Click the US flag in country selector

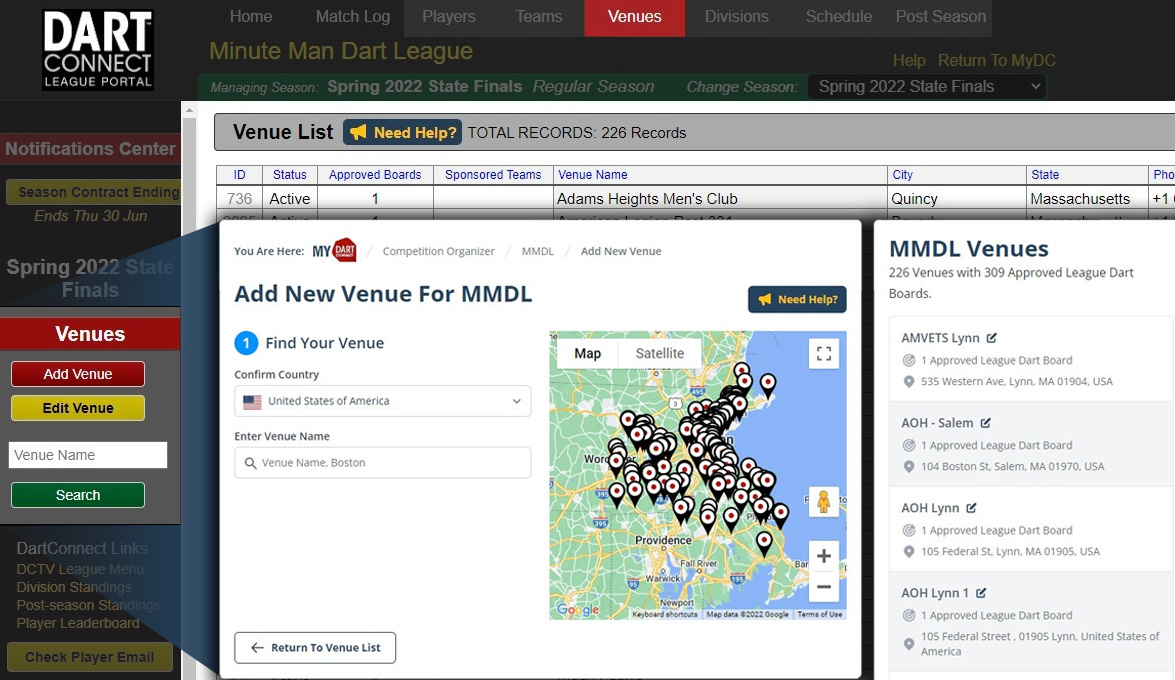tap(253, 402)
